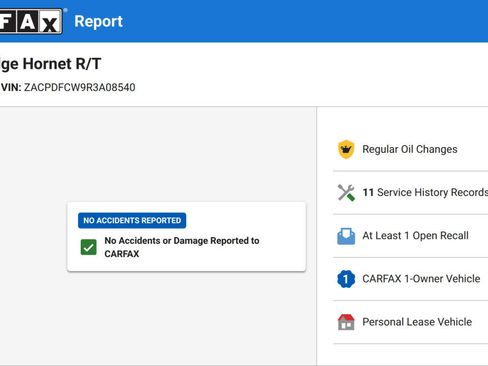
Task: Open the Regular Oil Changes entry
Action: point(410,149)
